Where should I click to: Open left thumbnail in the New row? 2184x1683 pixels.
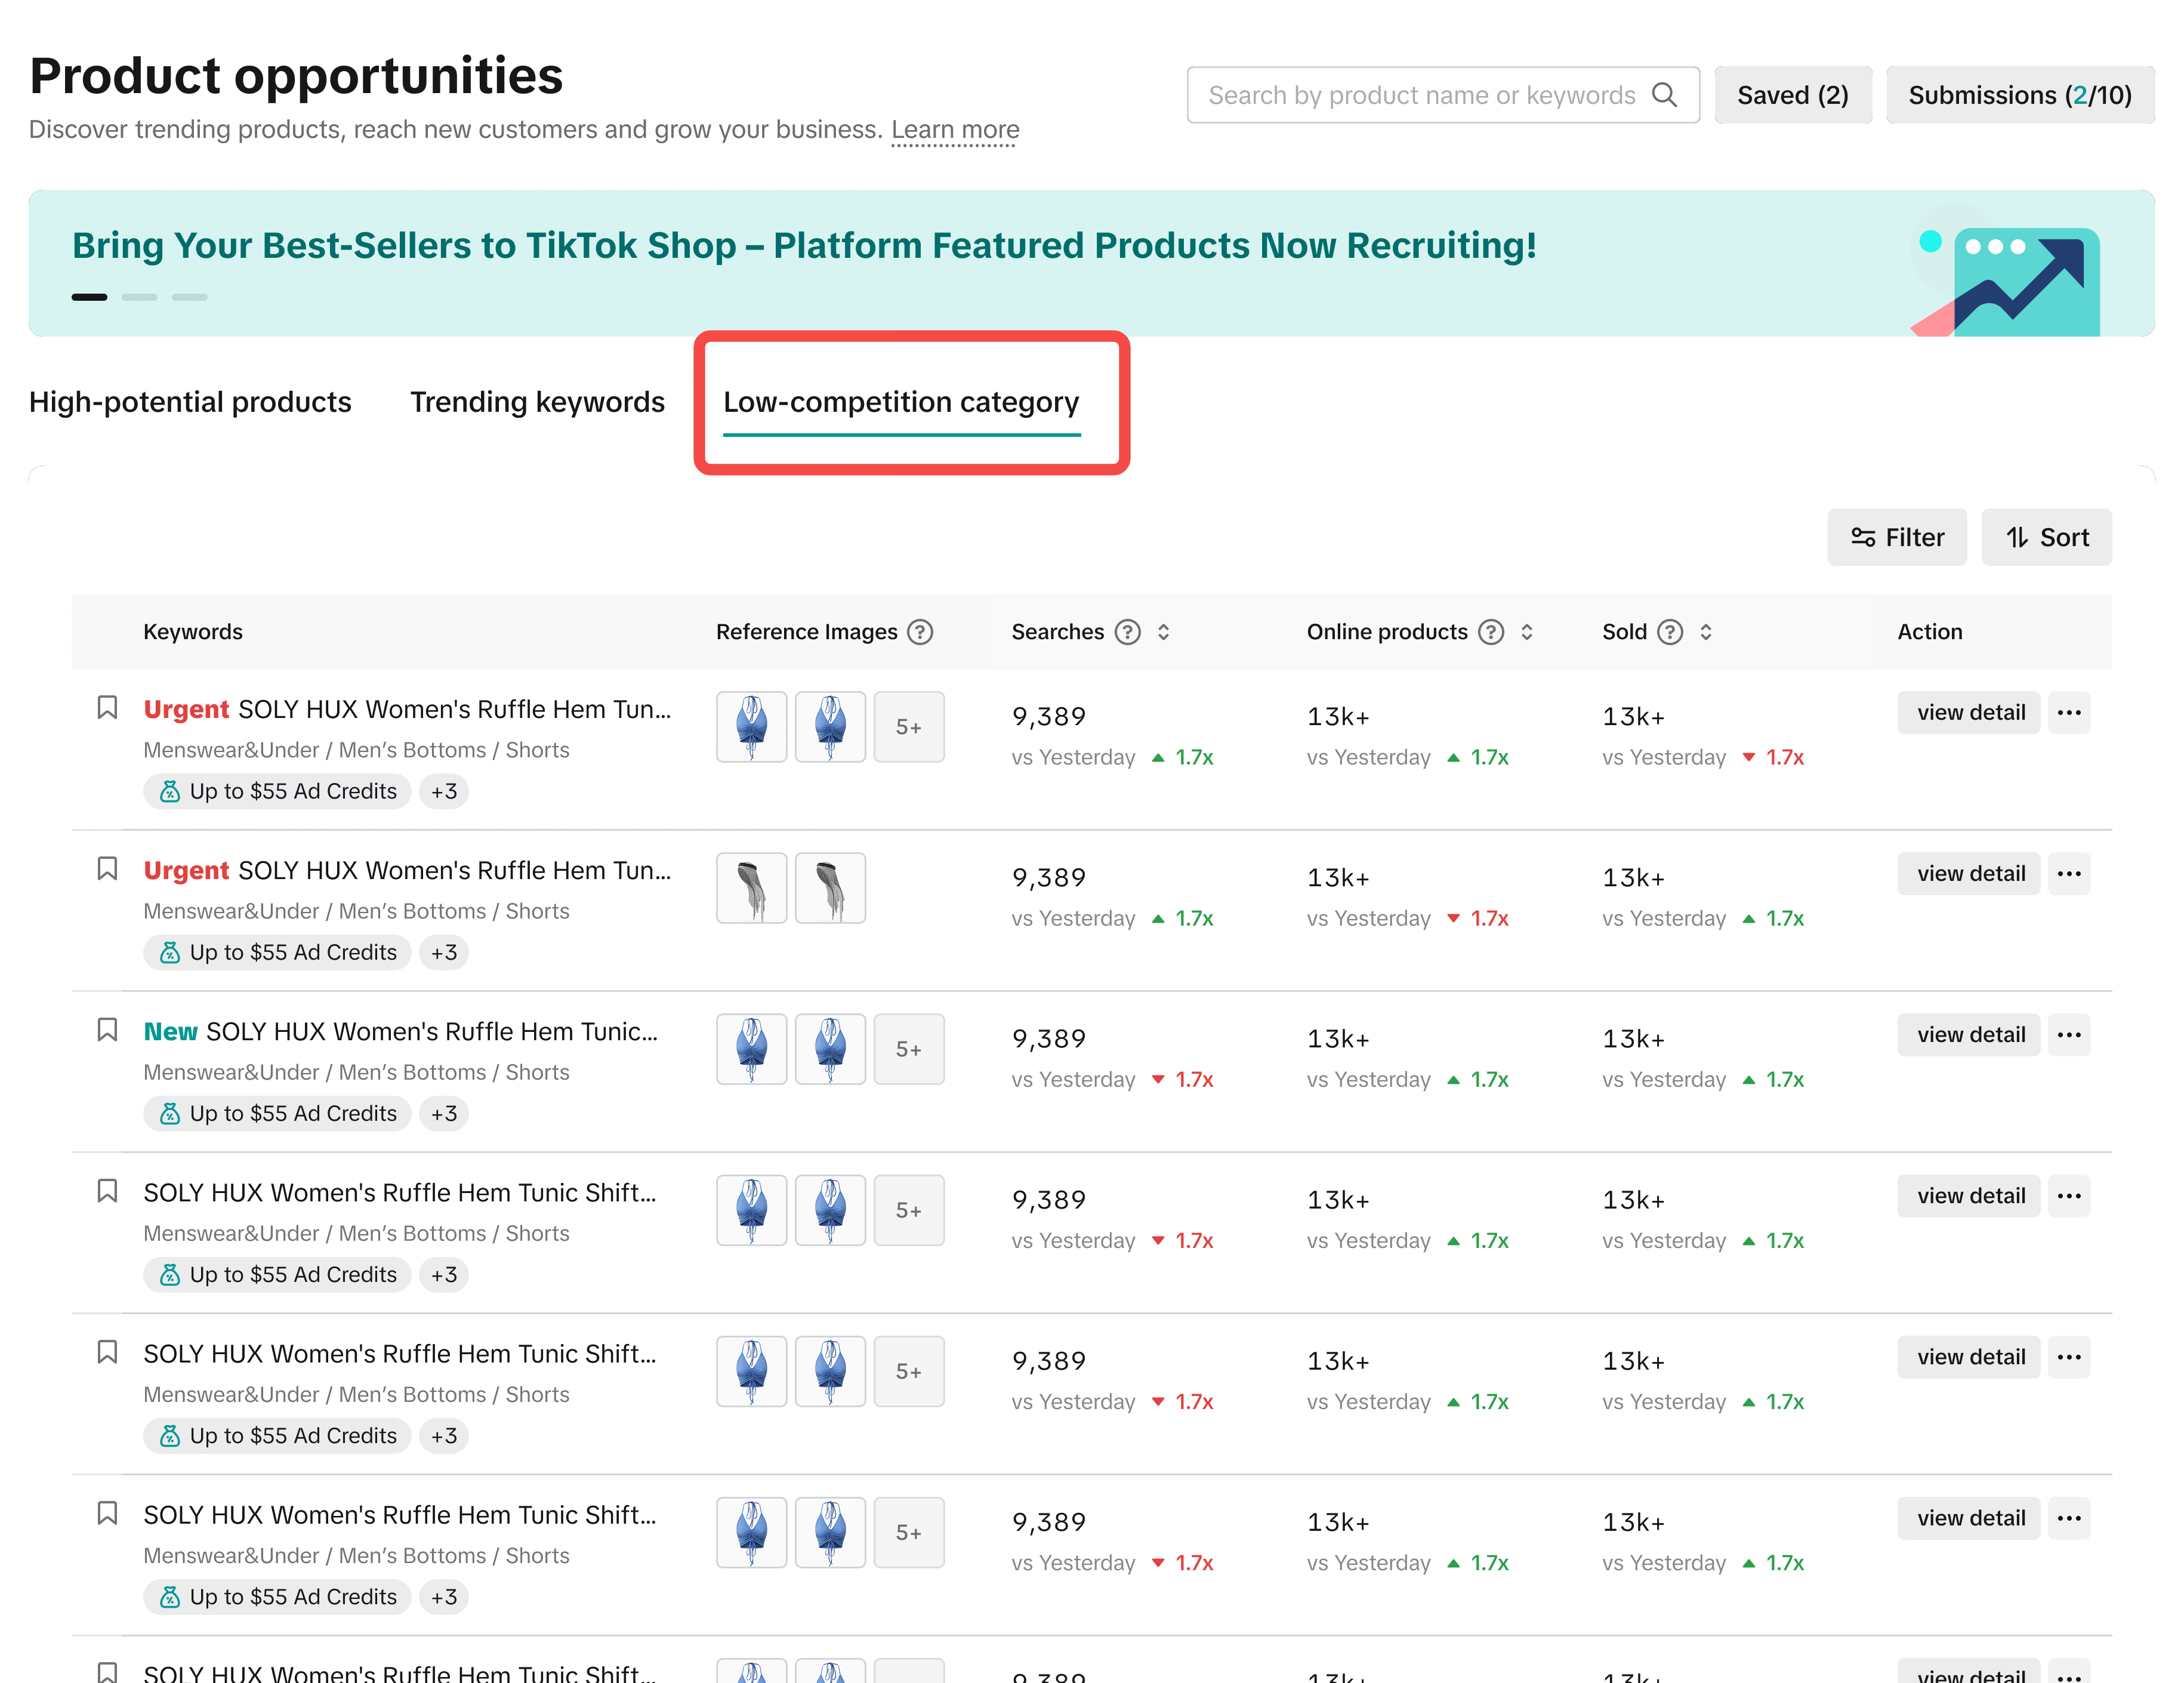tap(752, 1049)
